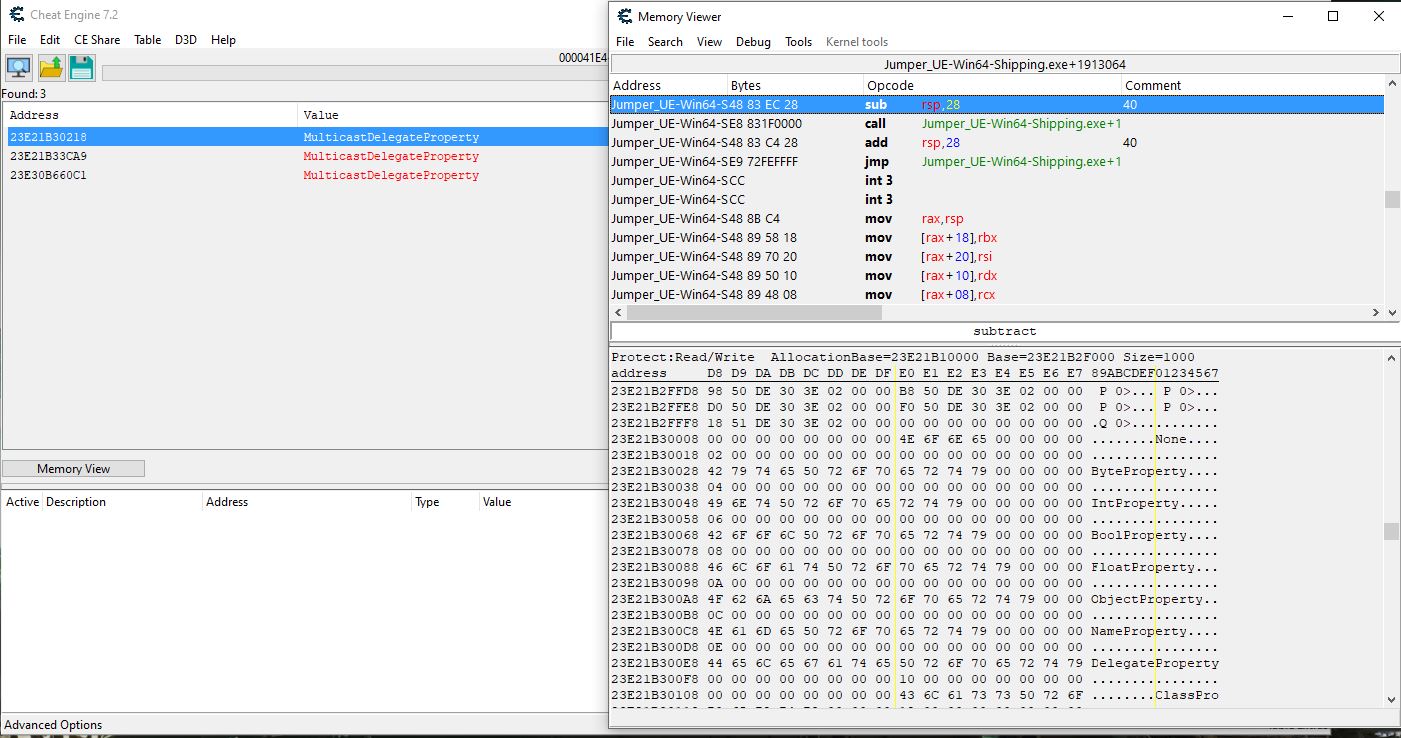Click disassembler horizontal scrollbar left arrow
This screenshot has height=738, width=1401.
coord(618,312)
